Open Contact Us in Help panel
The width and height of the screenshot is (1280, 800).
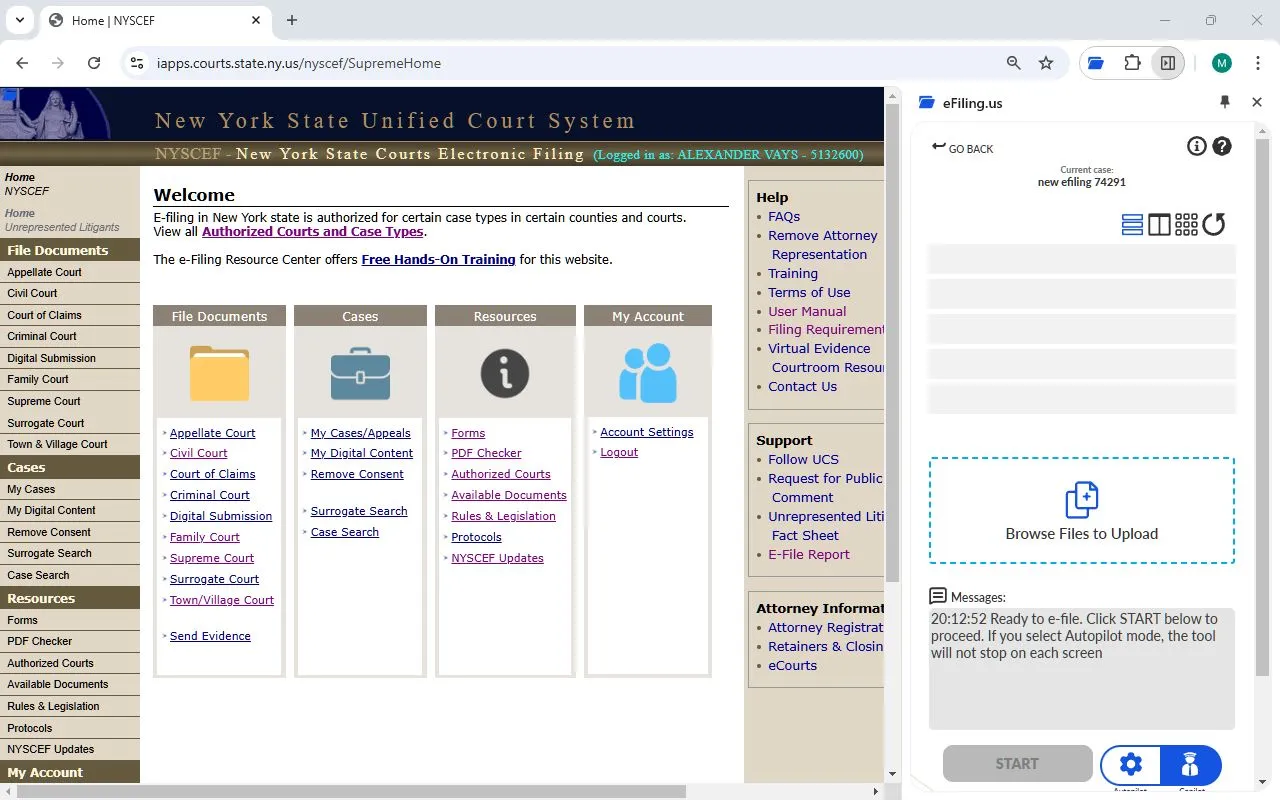pos(802,386)
